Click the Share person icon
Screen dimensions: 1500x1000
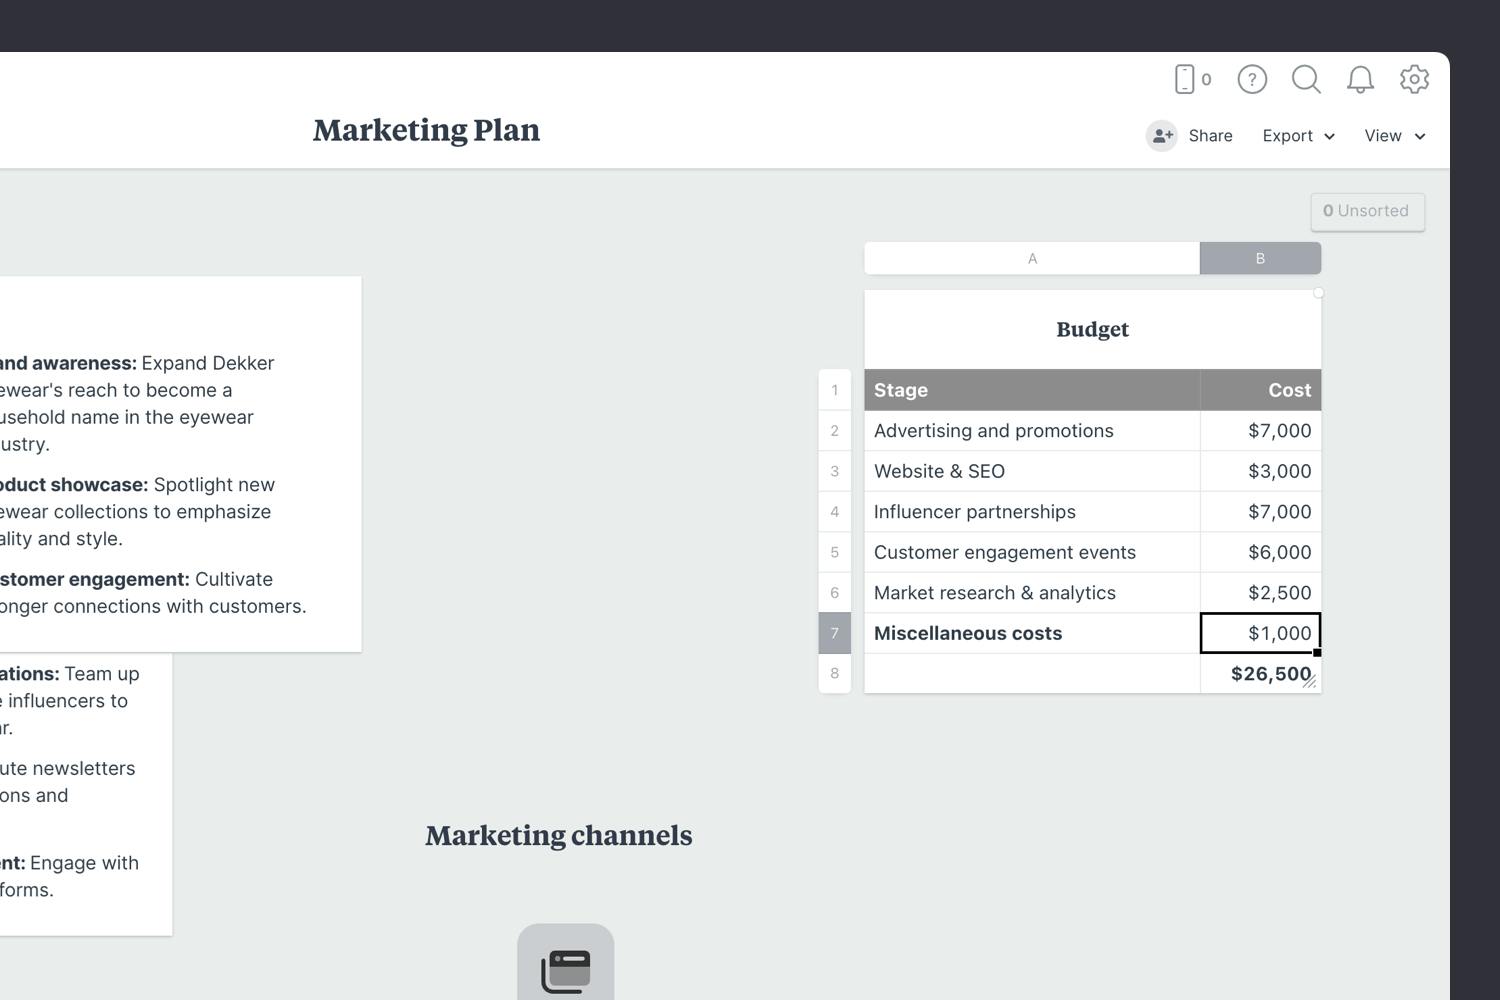click(x=1161, y=135)
